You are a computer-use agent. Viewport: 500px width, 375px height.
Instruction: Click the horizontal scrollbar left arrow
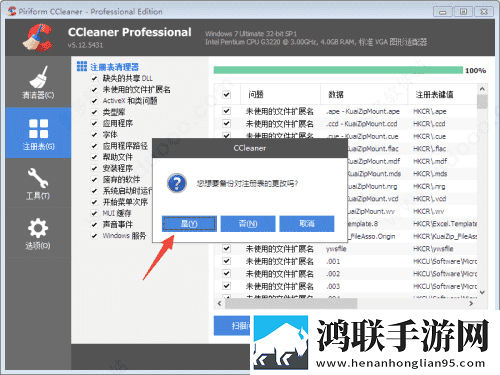click(219, 303)
